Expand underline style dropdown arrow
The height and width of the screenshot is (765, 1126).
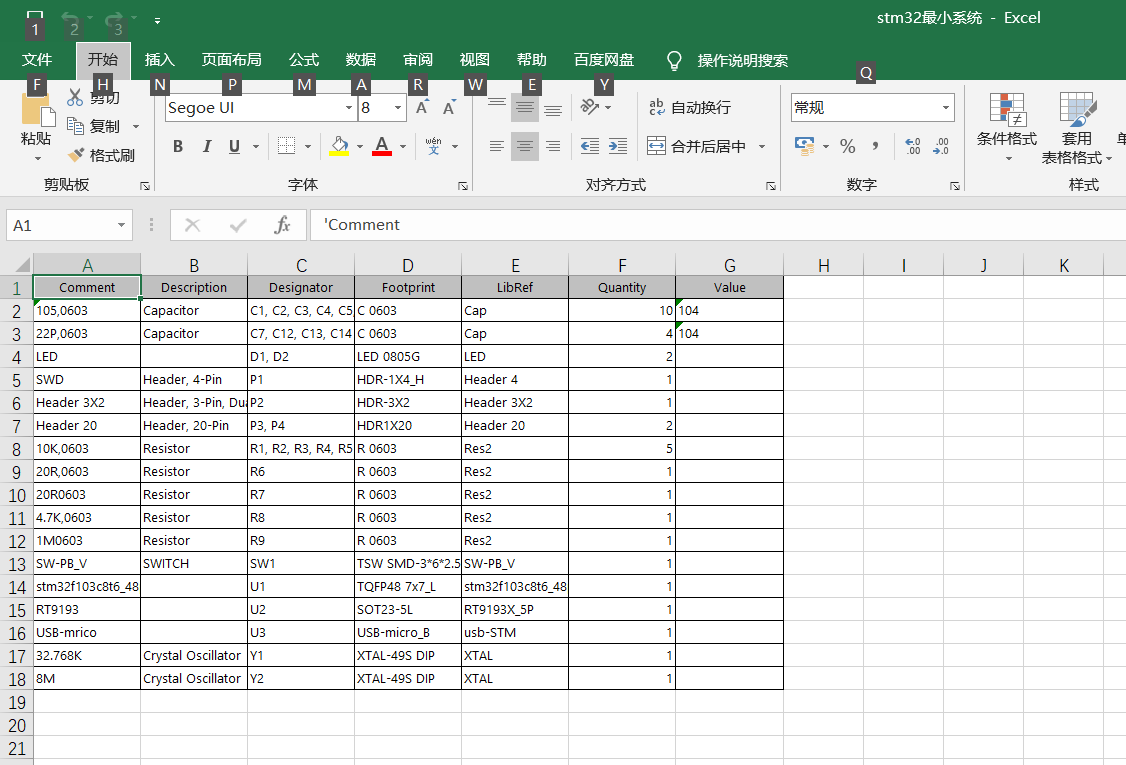[x=256, y=147]
